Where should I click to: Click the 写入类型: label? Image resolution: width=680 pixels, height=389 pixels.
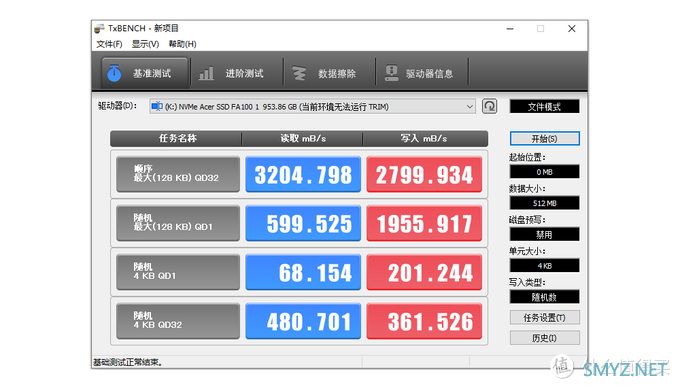pyautogui.click(x=527, y=283)
